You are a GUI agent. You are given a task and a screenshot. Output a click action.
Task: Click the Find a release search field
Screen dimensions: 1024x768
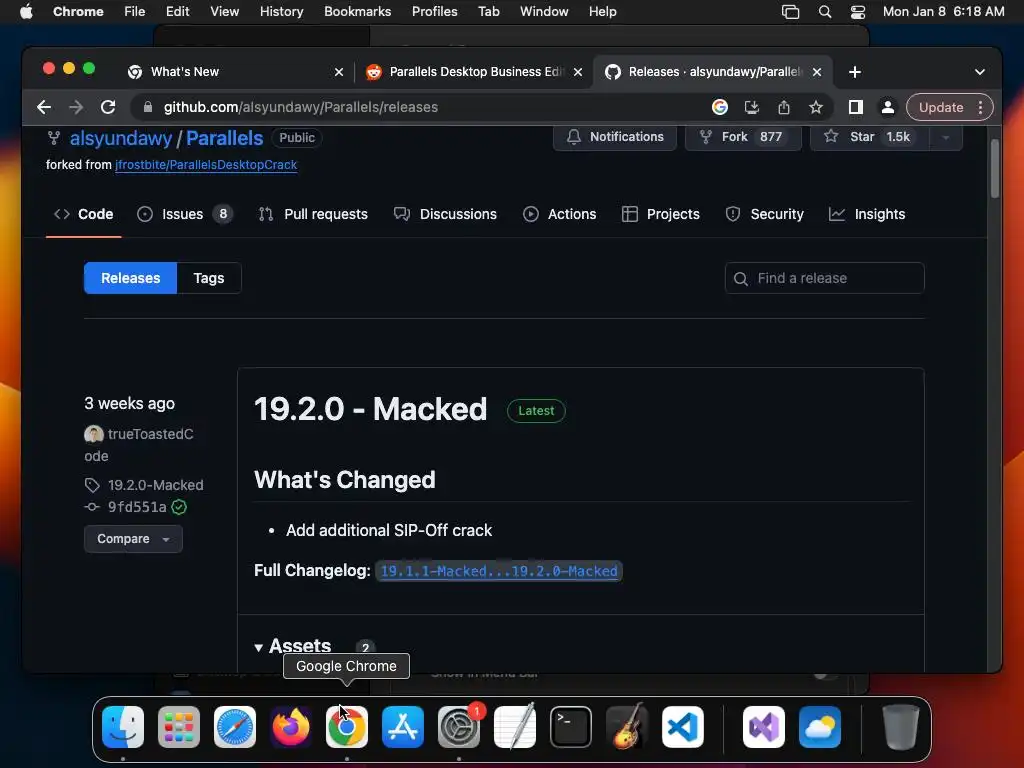coord(824,278)
